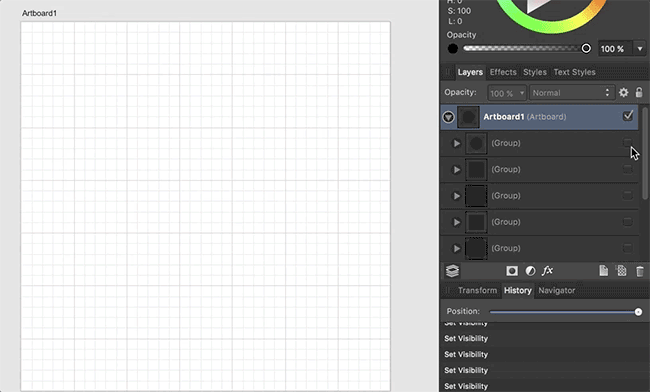Switch to the Effects tab
The image size is (650, 392).
tap(503, 72)
